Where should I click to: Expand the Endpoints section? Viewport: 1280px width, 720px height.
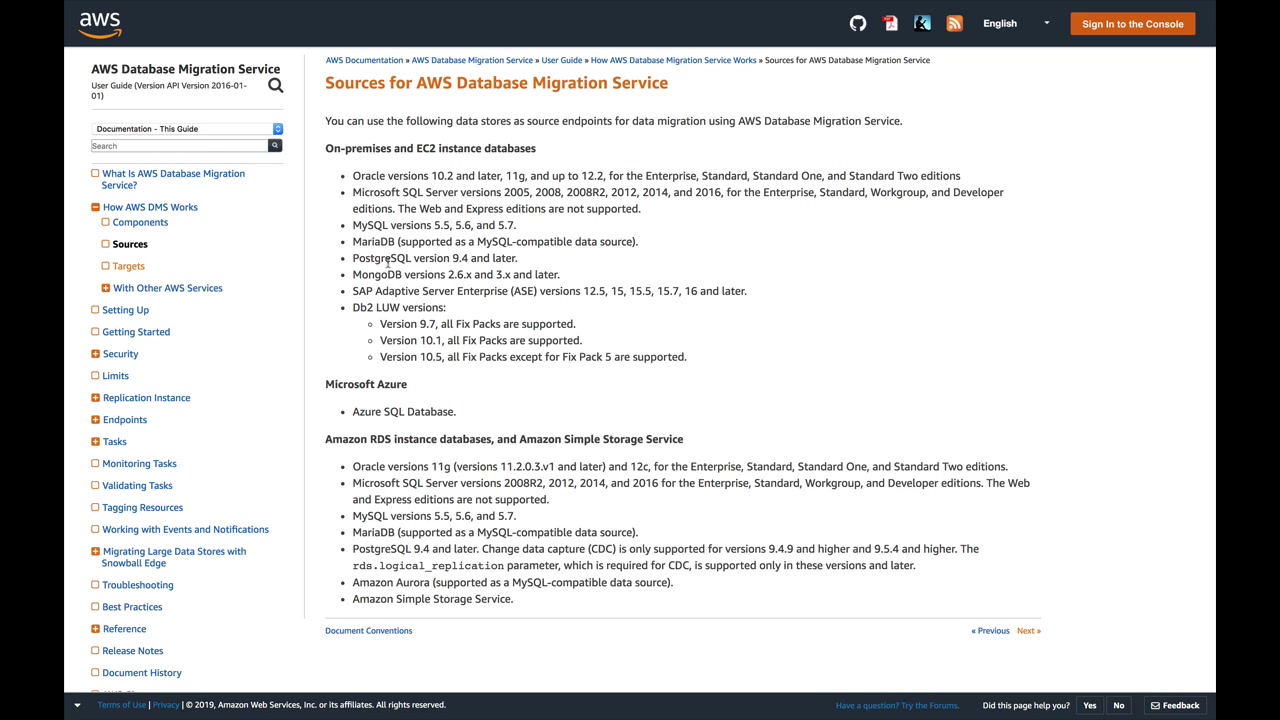95,420
